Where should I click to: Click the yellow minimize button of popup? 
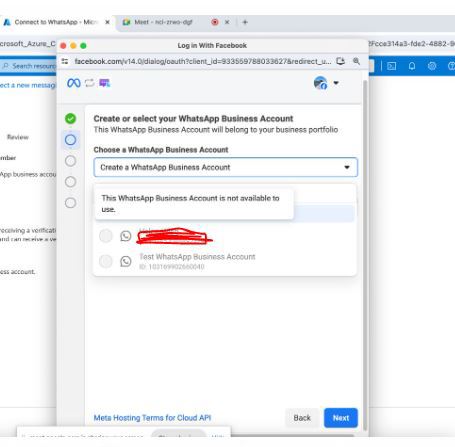click(73, 46)
